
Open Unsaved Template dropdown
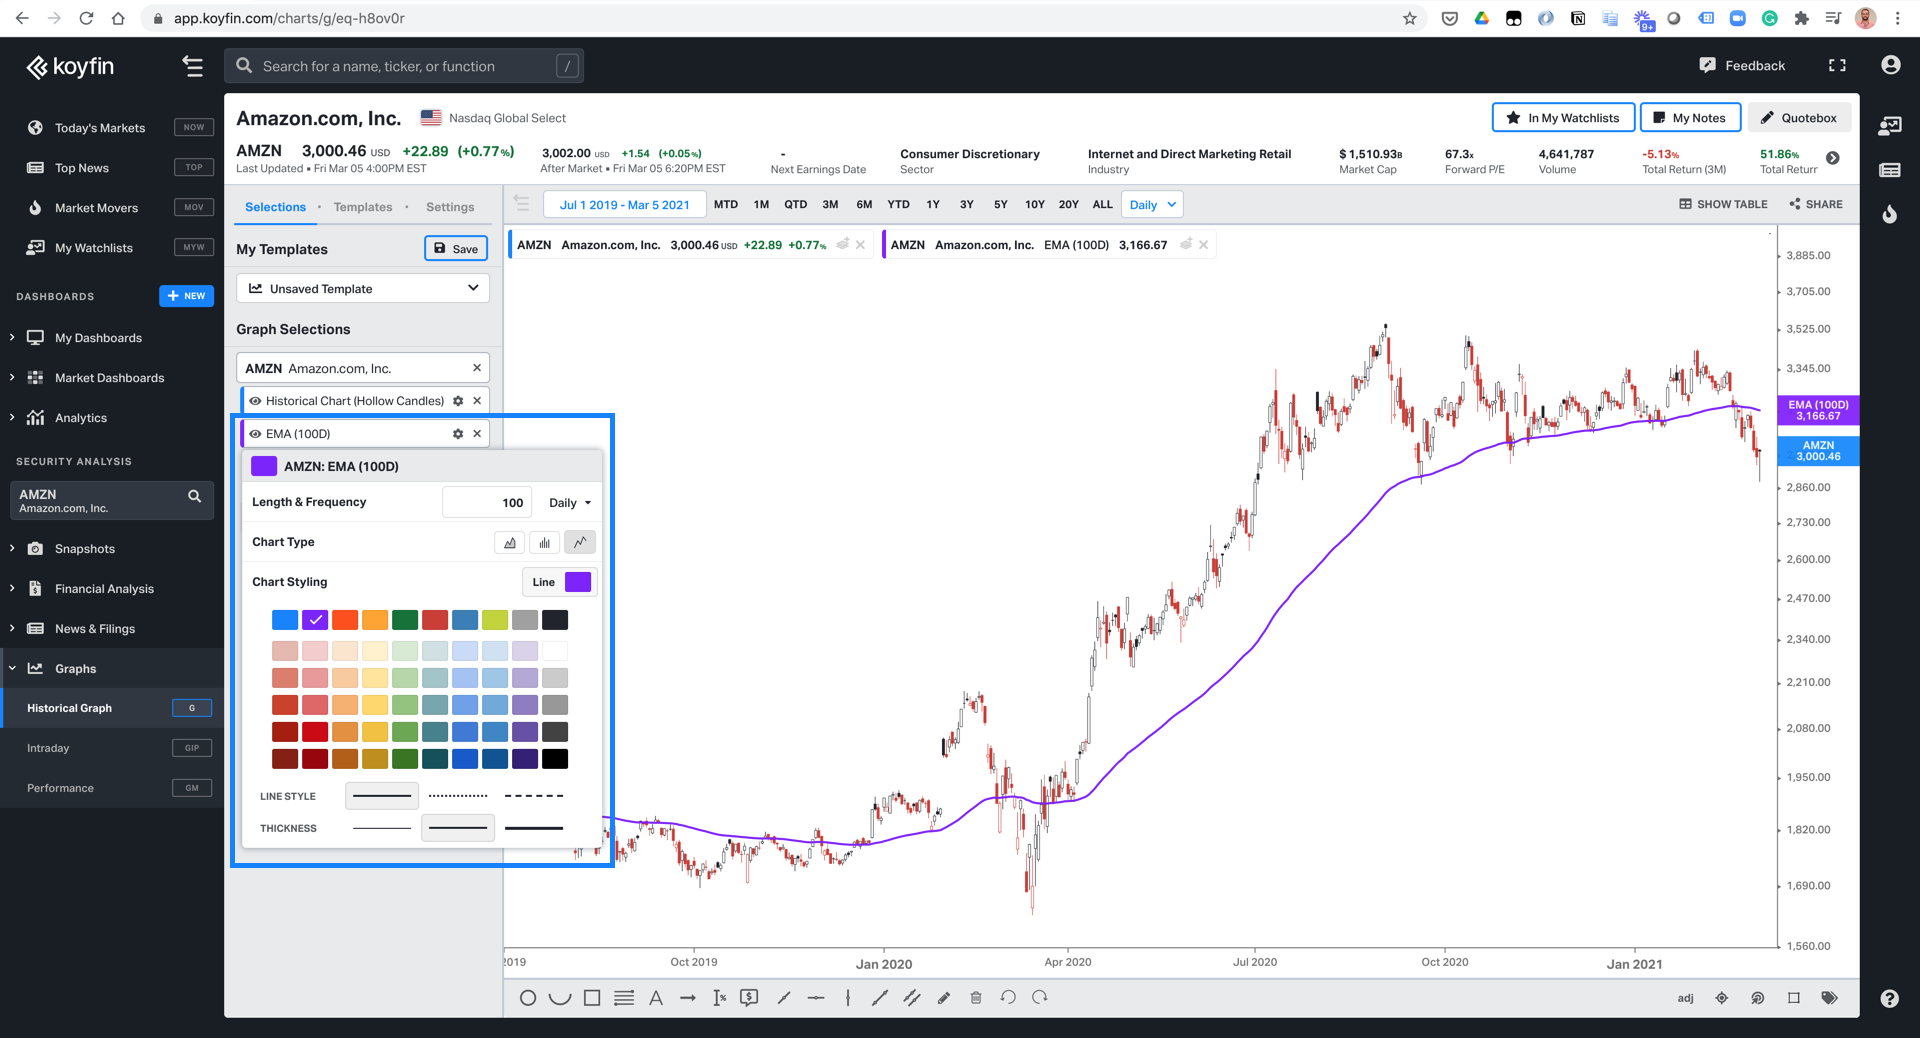pyautogui.click(x=363, y=288)
